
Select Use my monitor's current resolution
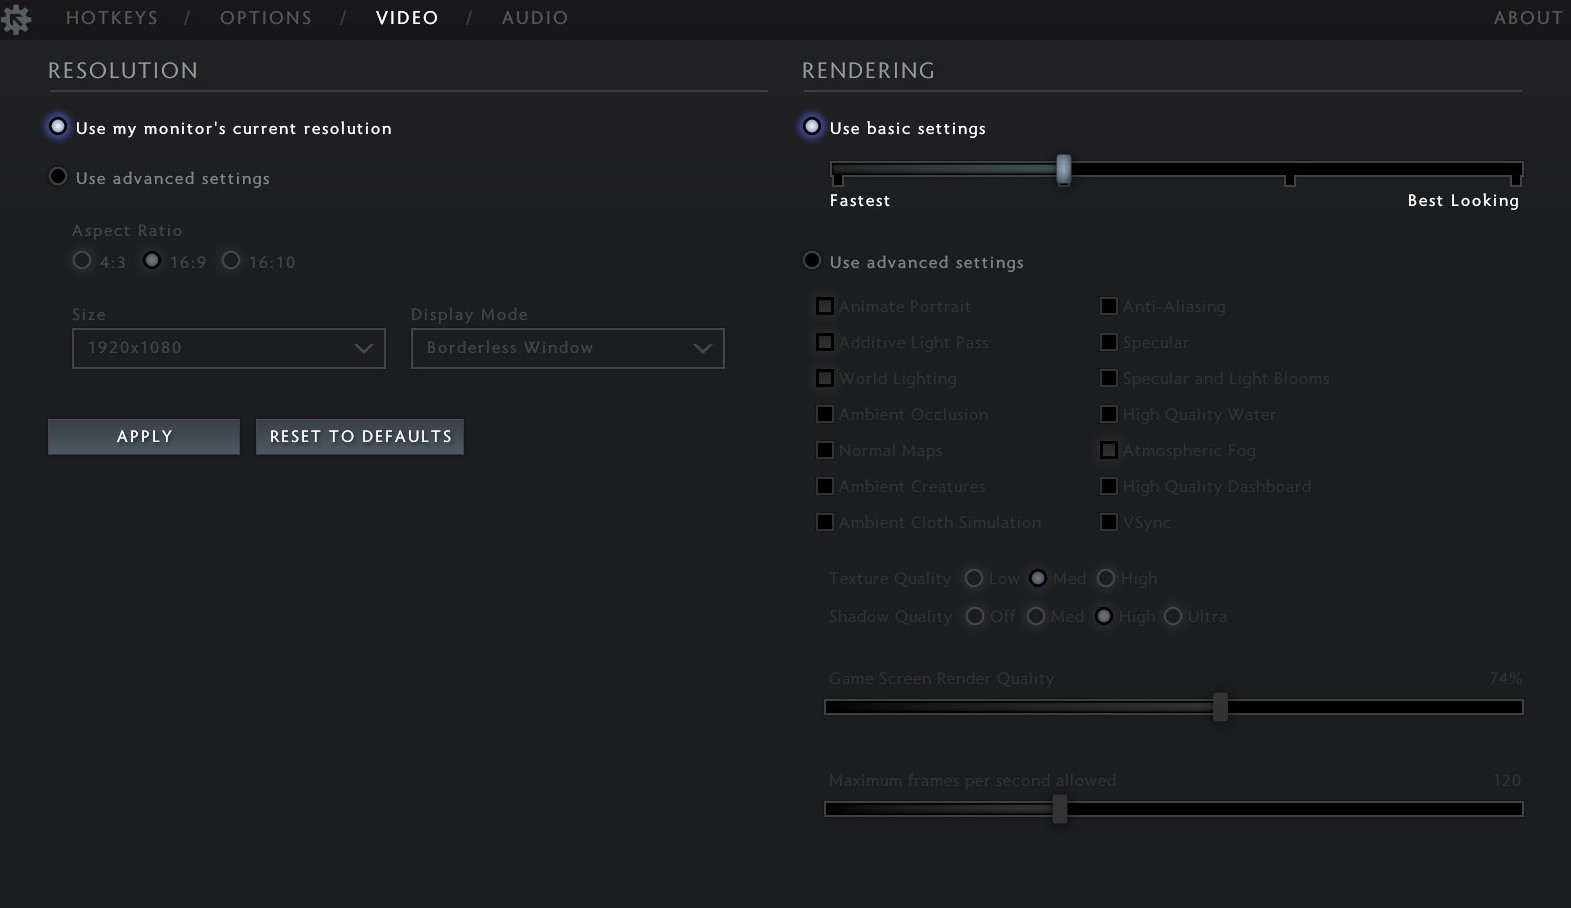coord(58,127)
